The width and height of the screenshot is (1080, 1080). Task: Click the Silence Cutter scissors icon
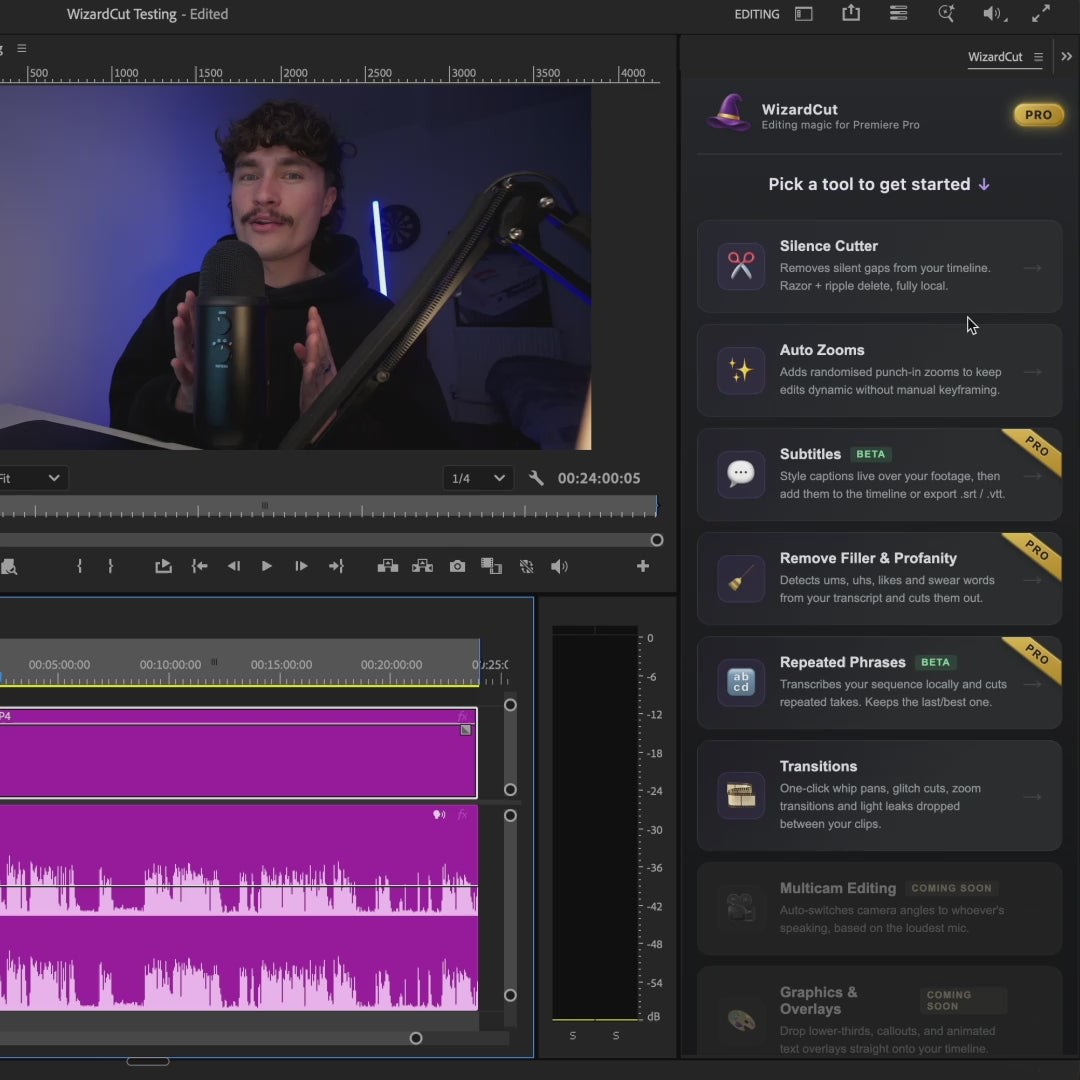pos(740,266)
